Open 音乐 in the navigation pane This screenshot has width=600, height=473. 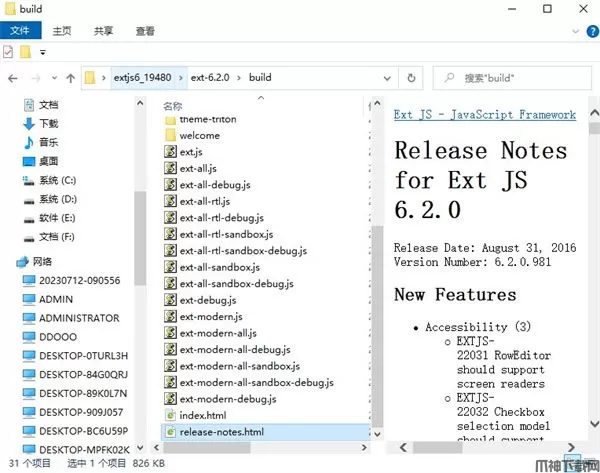pos(49,142)
